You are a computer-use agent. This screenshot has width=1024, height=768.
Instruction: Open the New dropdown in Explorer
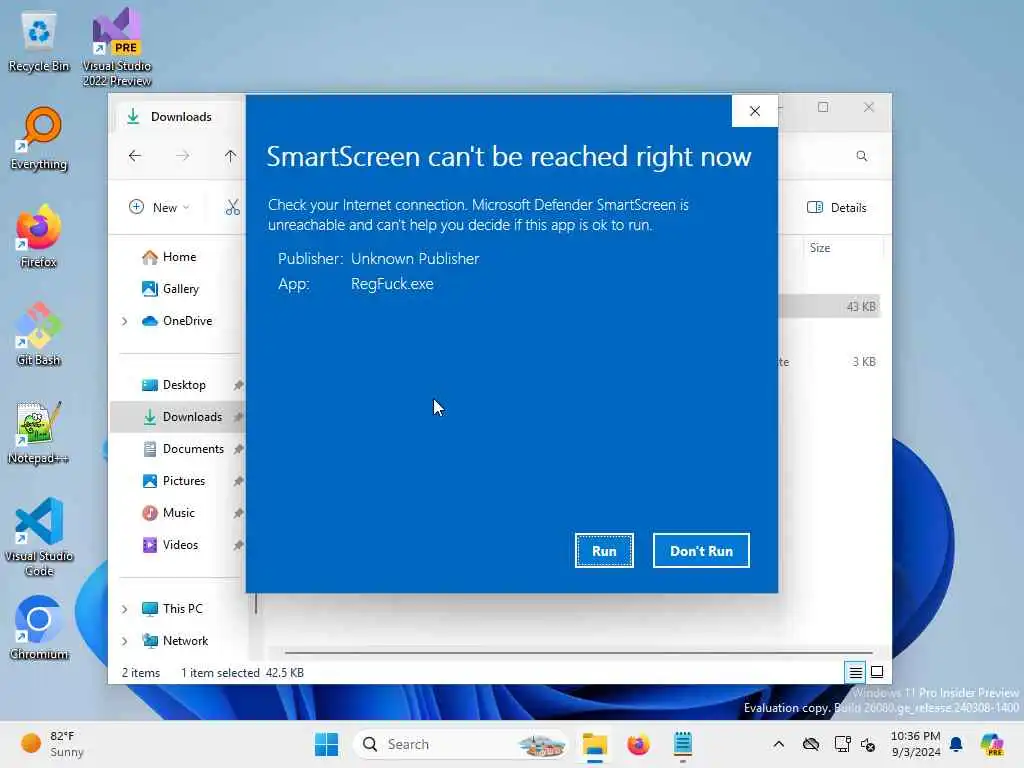(159, 207)
